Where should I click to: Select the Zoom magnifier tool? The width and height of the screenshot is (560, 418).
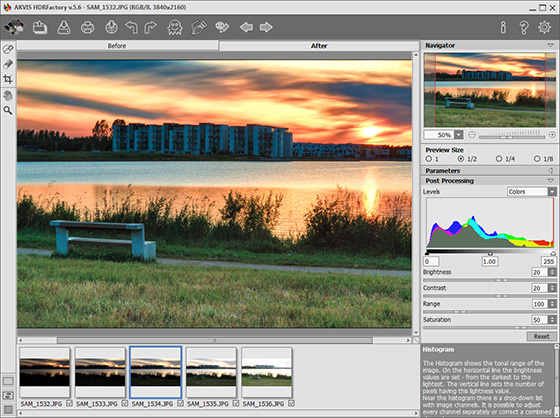(x=8, y=110)
